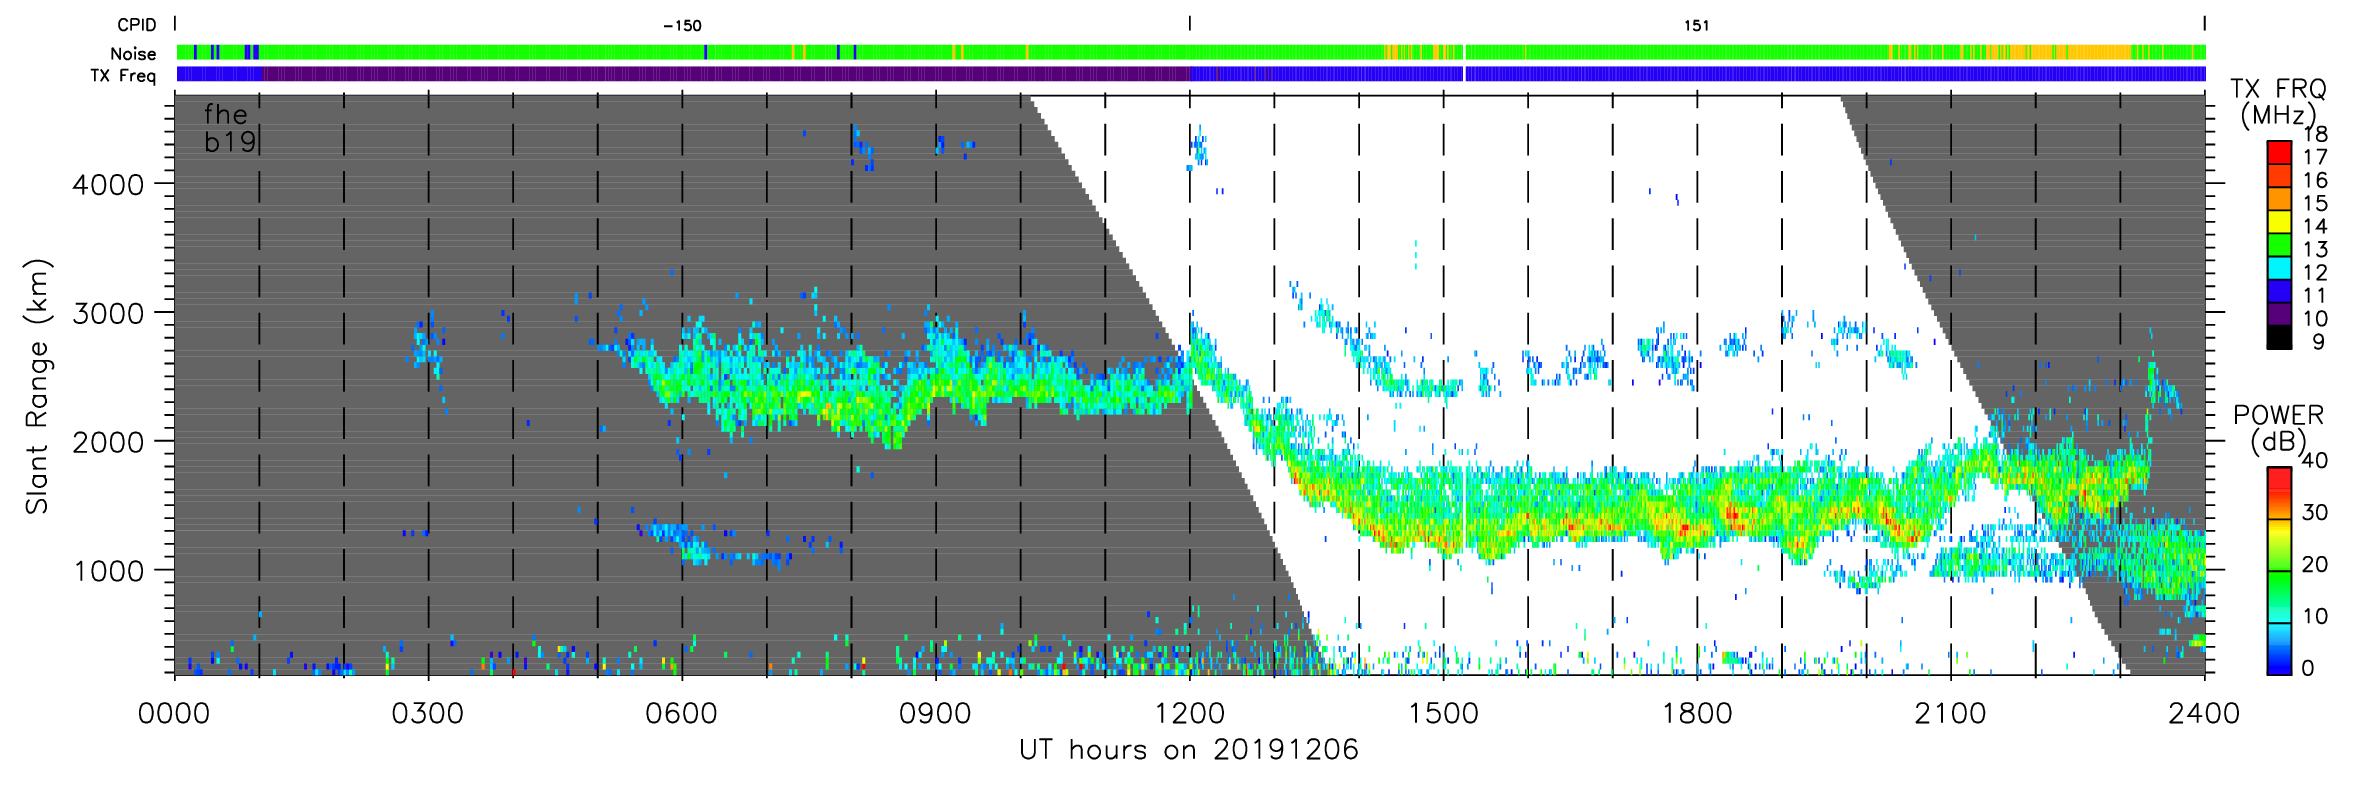Click the 0600 time axis label

tap(682, 714)
